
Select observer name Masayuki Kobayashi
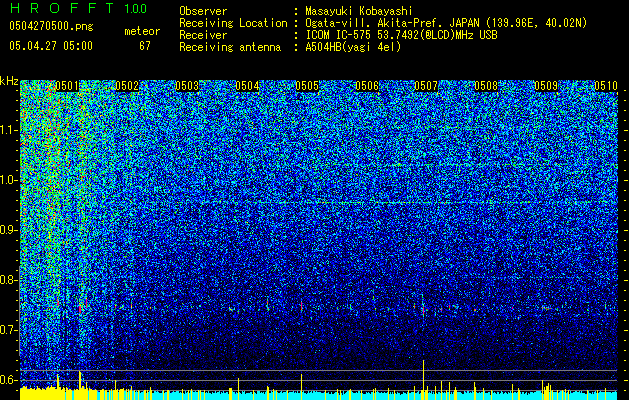coord(358,11)
